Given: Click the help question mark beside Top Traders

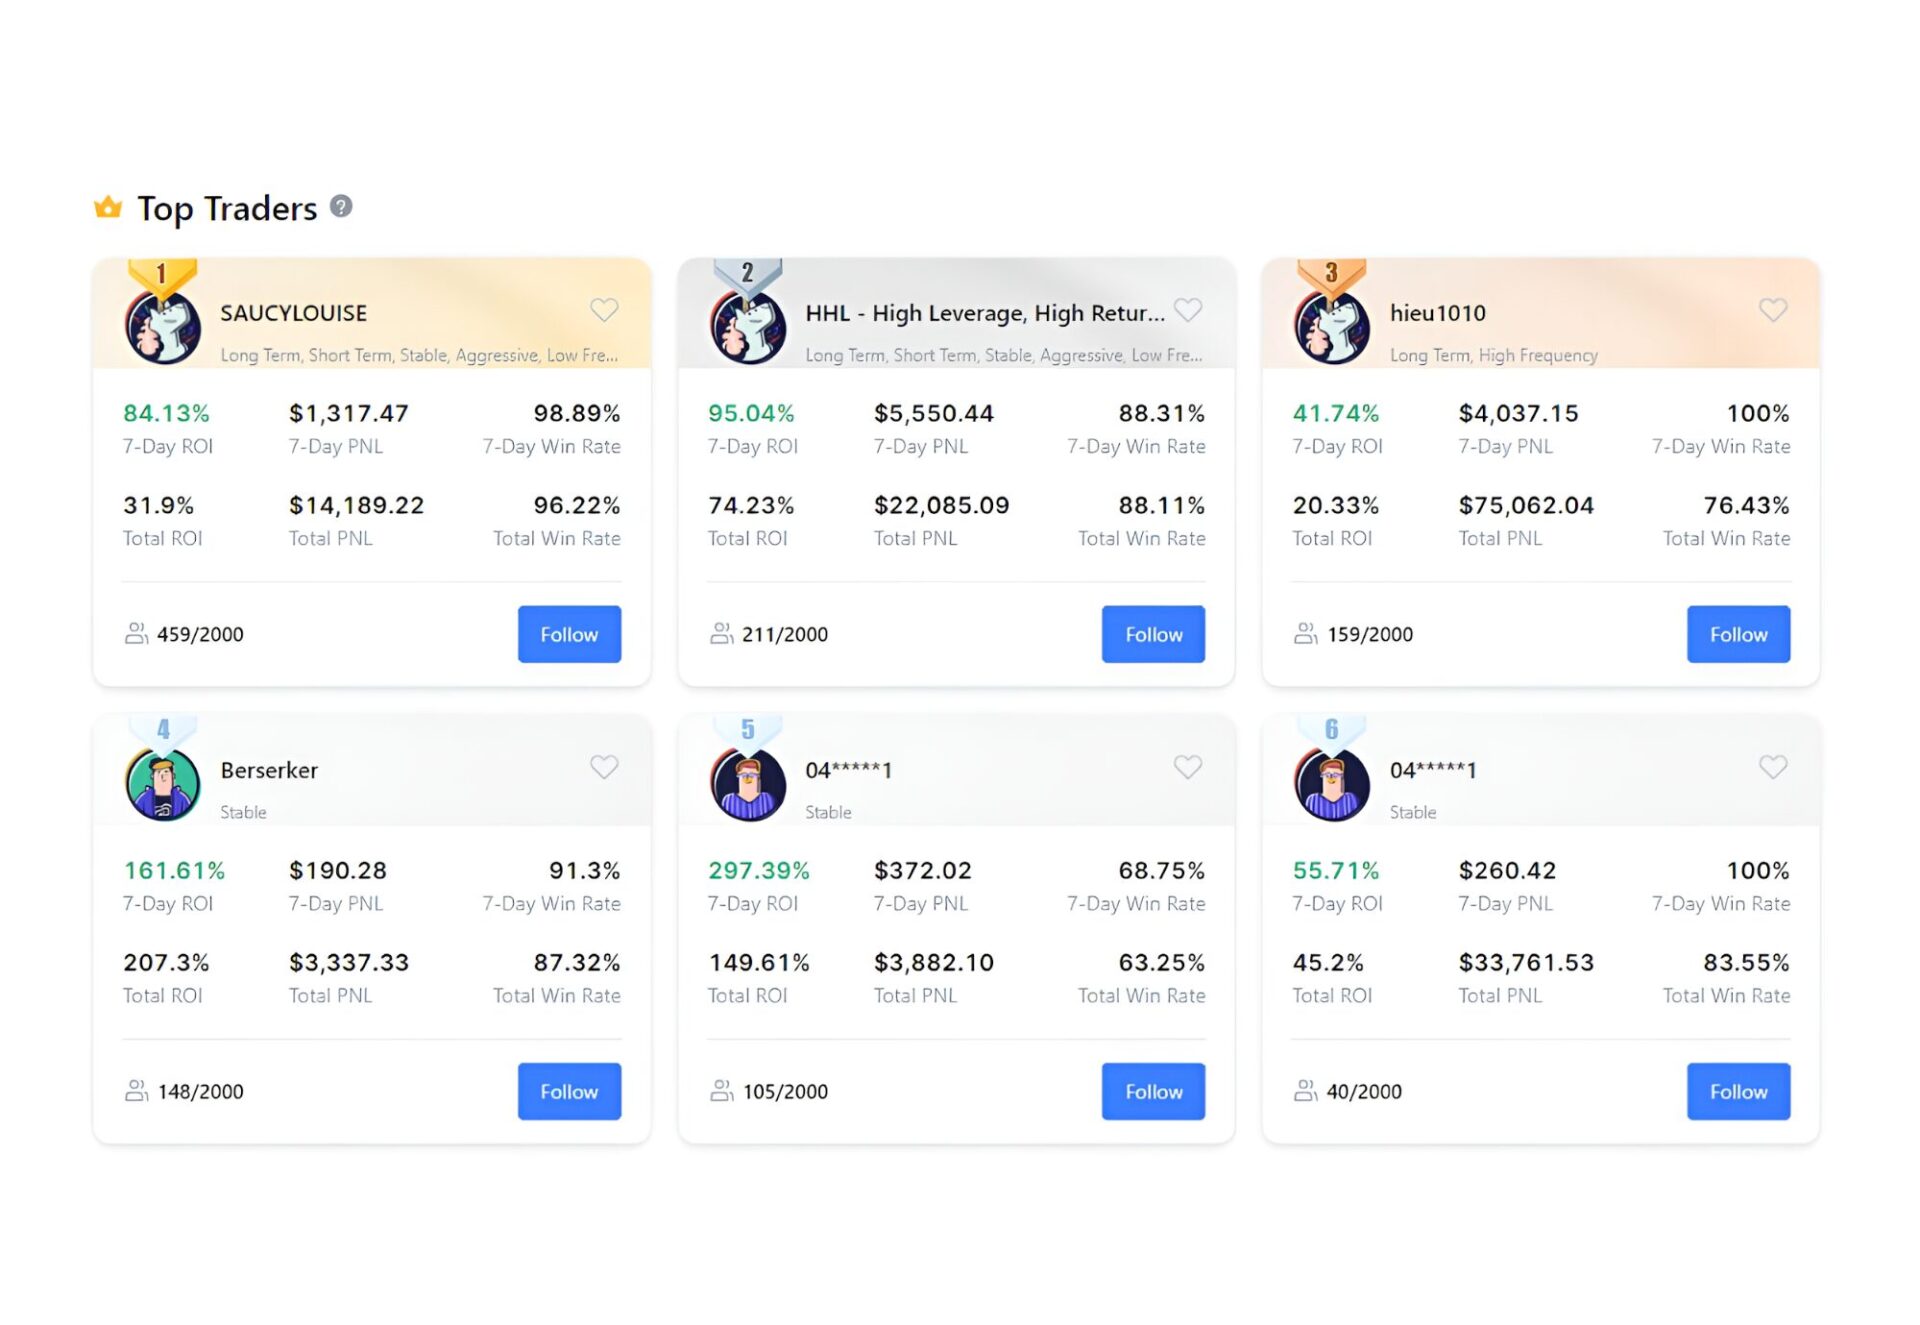Looking at the screenshot, I should click(341, 207).
